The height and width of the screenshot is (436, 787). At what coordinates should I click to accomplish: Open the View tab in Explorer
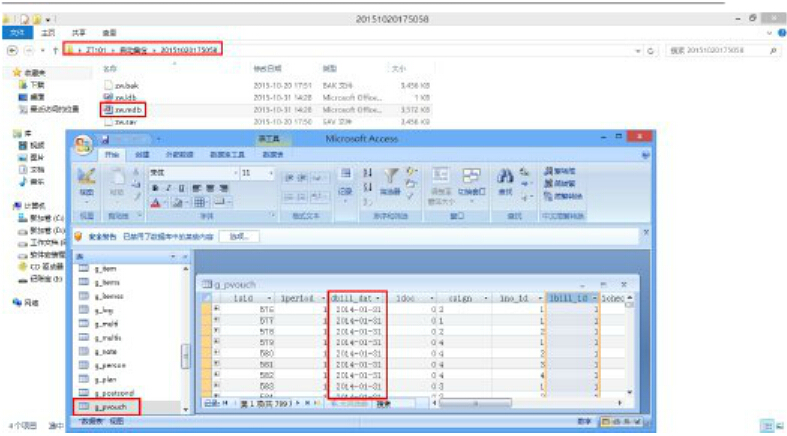point(109,33)
